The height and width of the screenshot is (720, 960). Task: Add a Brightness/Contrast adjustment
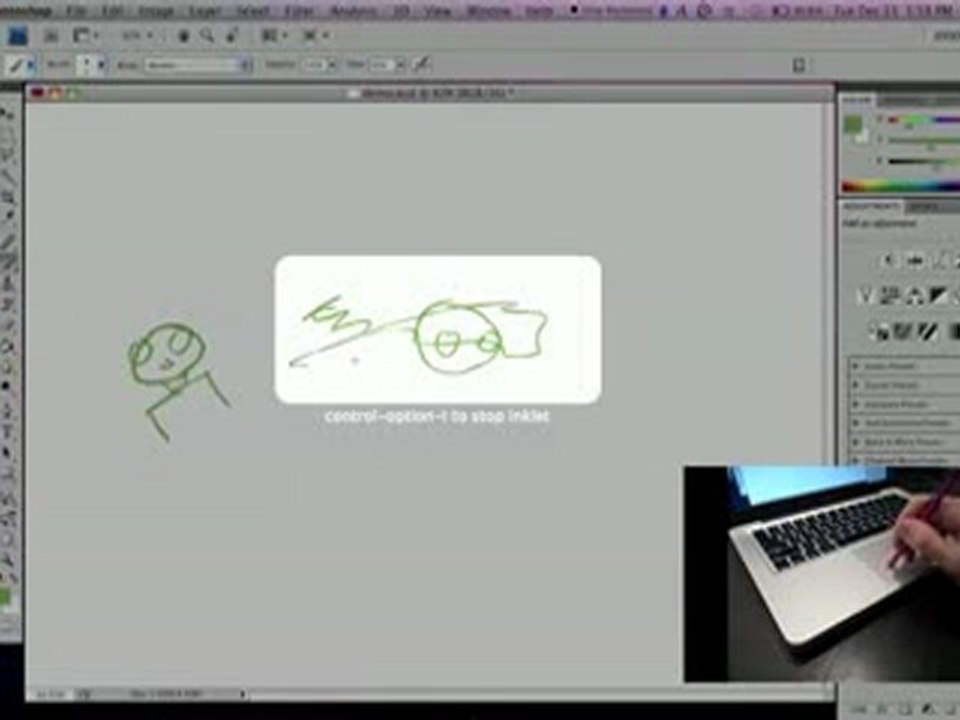(x=889, y=261)
